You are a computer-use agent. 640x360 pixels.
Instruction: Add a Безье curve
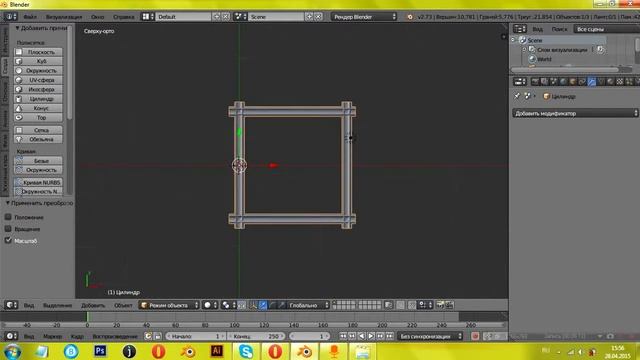pos(38,161)
